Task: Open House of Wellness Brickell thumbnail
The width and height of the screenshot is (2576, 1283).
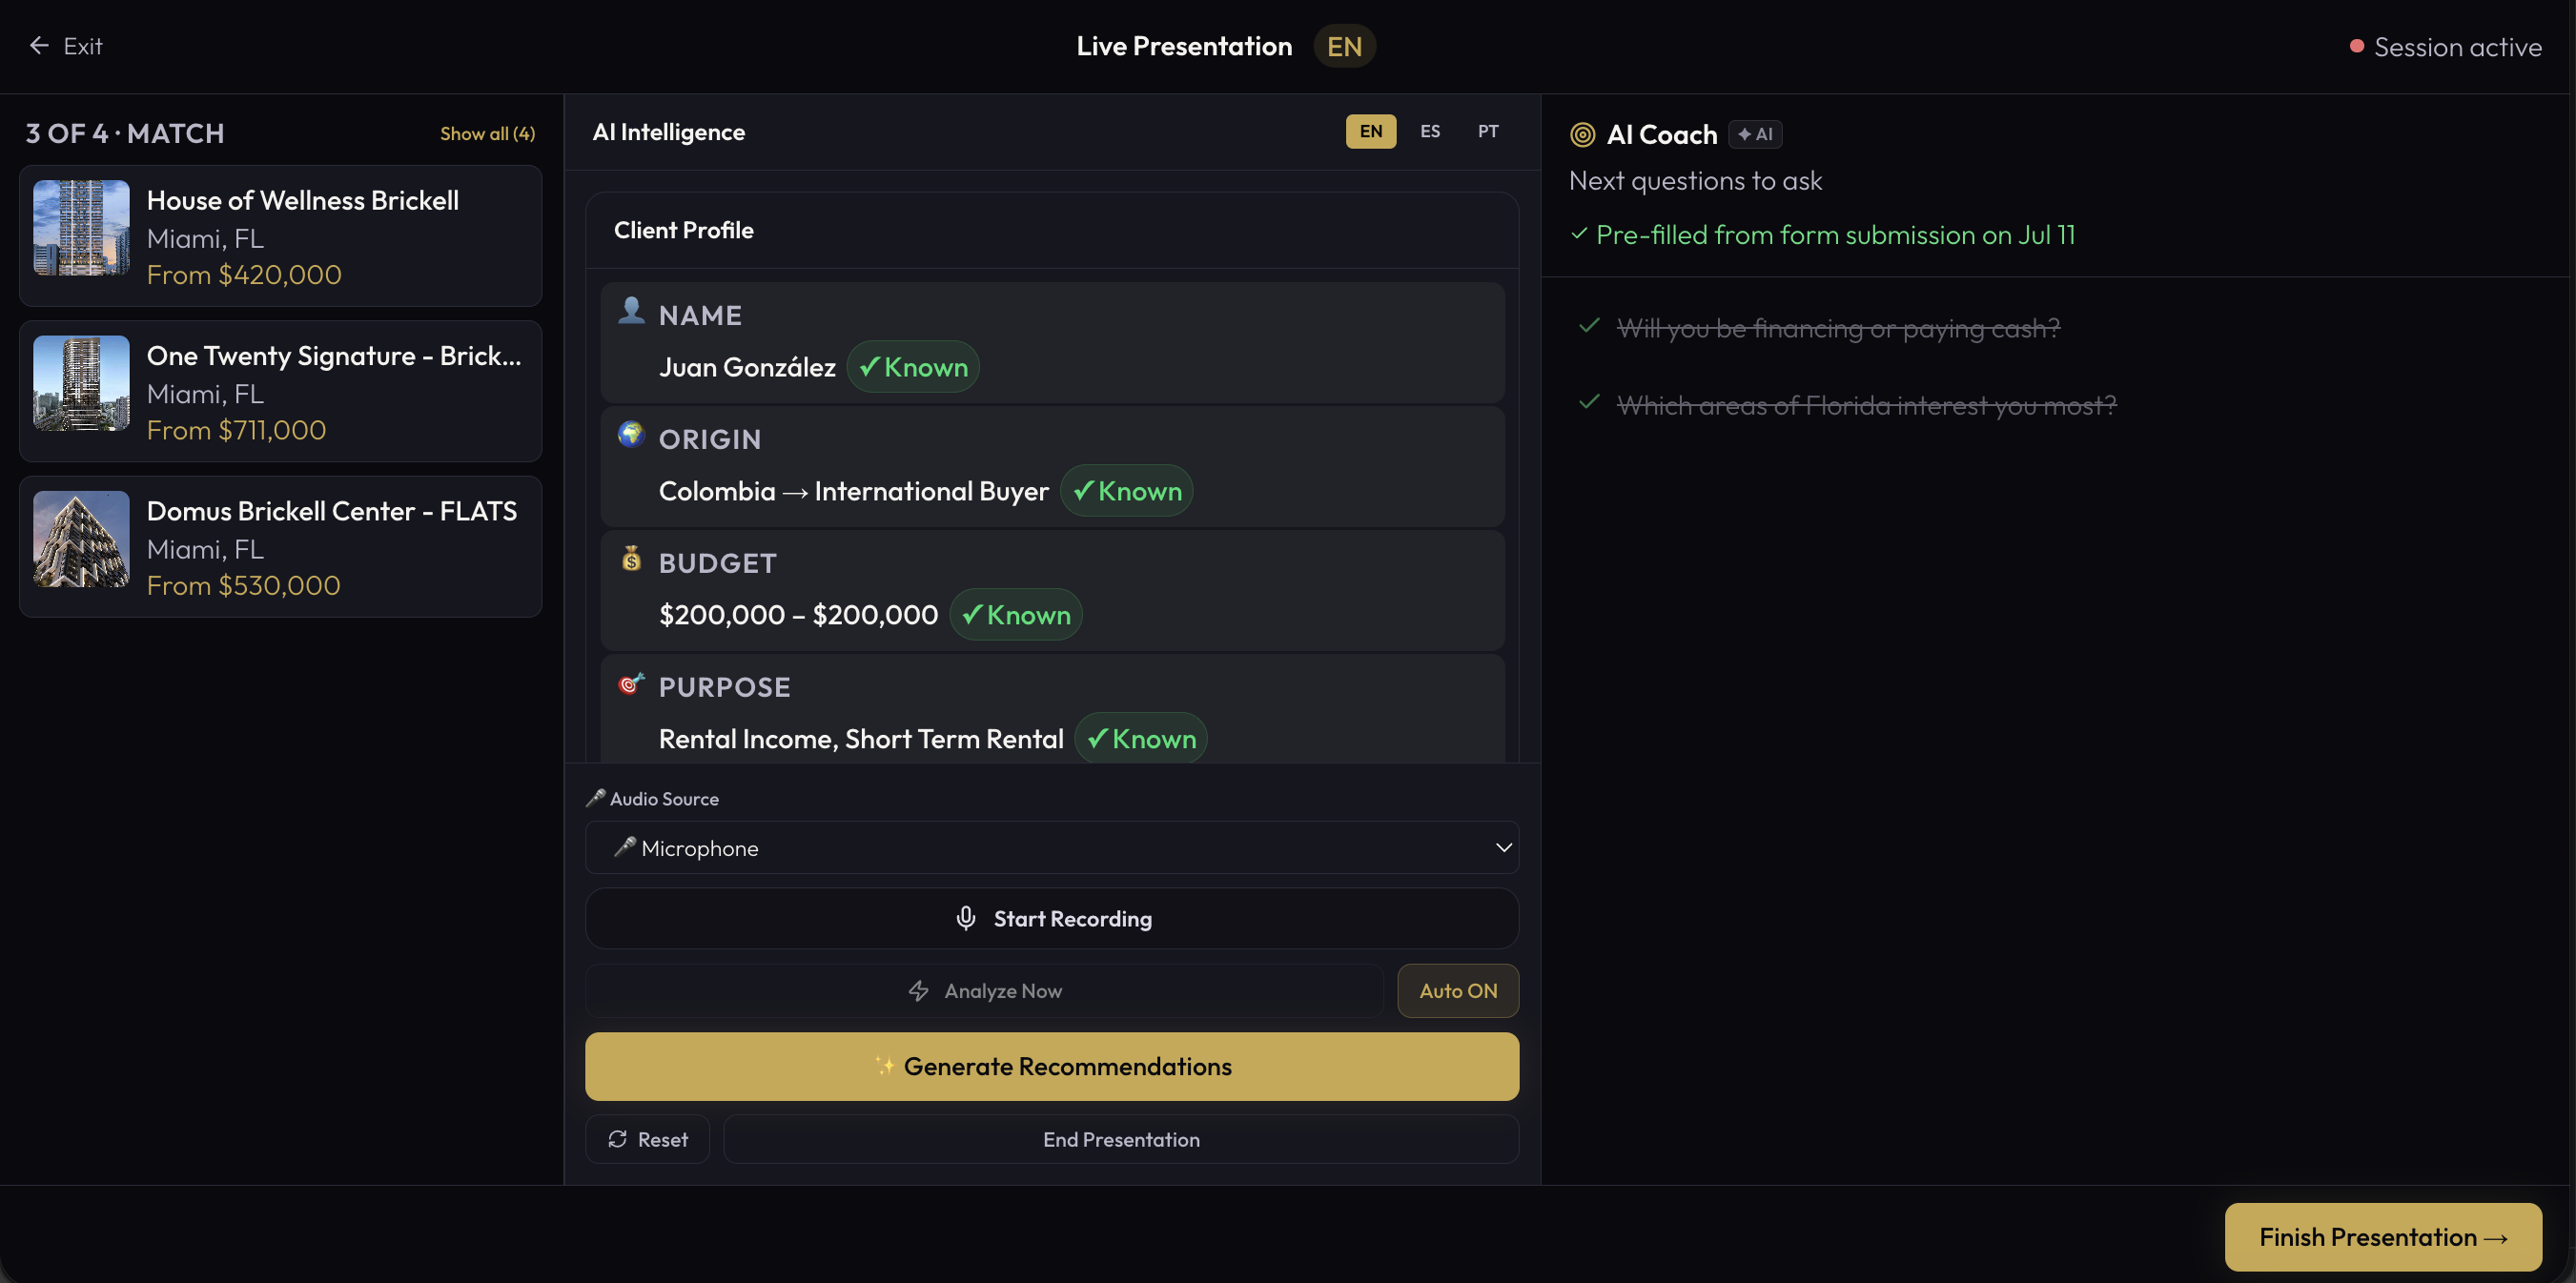Action: click(x=81, y=228)
